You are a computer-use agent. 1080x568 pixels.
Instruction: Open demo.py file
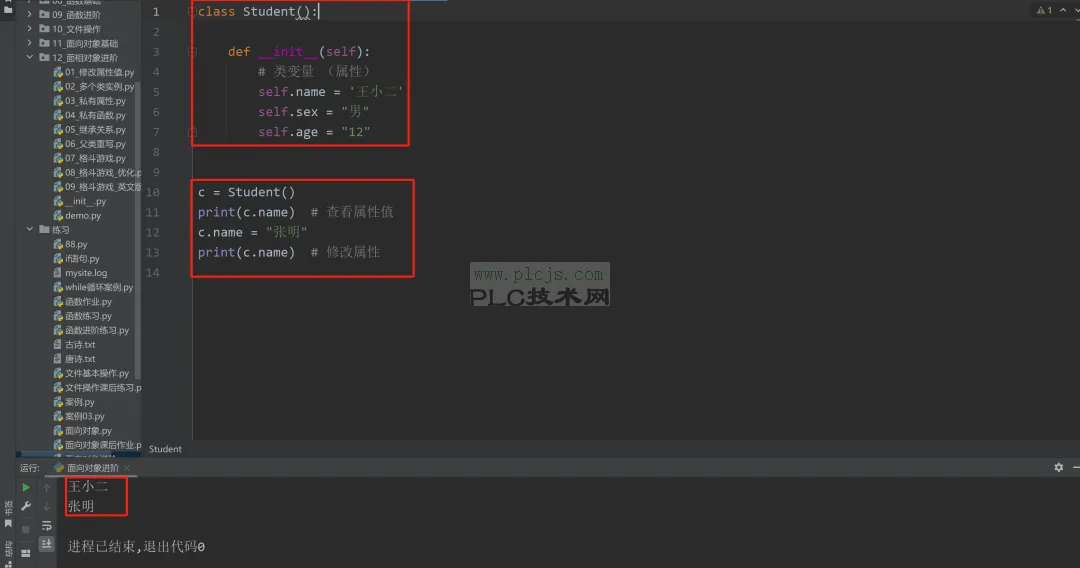click(77, 215)
